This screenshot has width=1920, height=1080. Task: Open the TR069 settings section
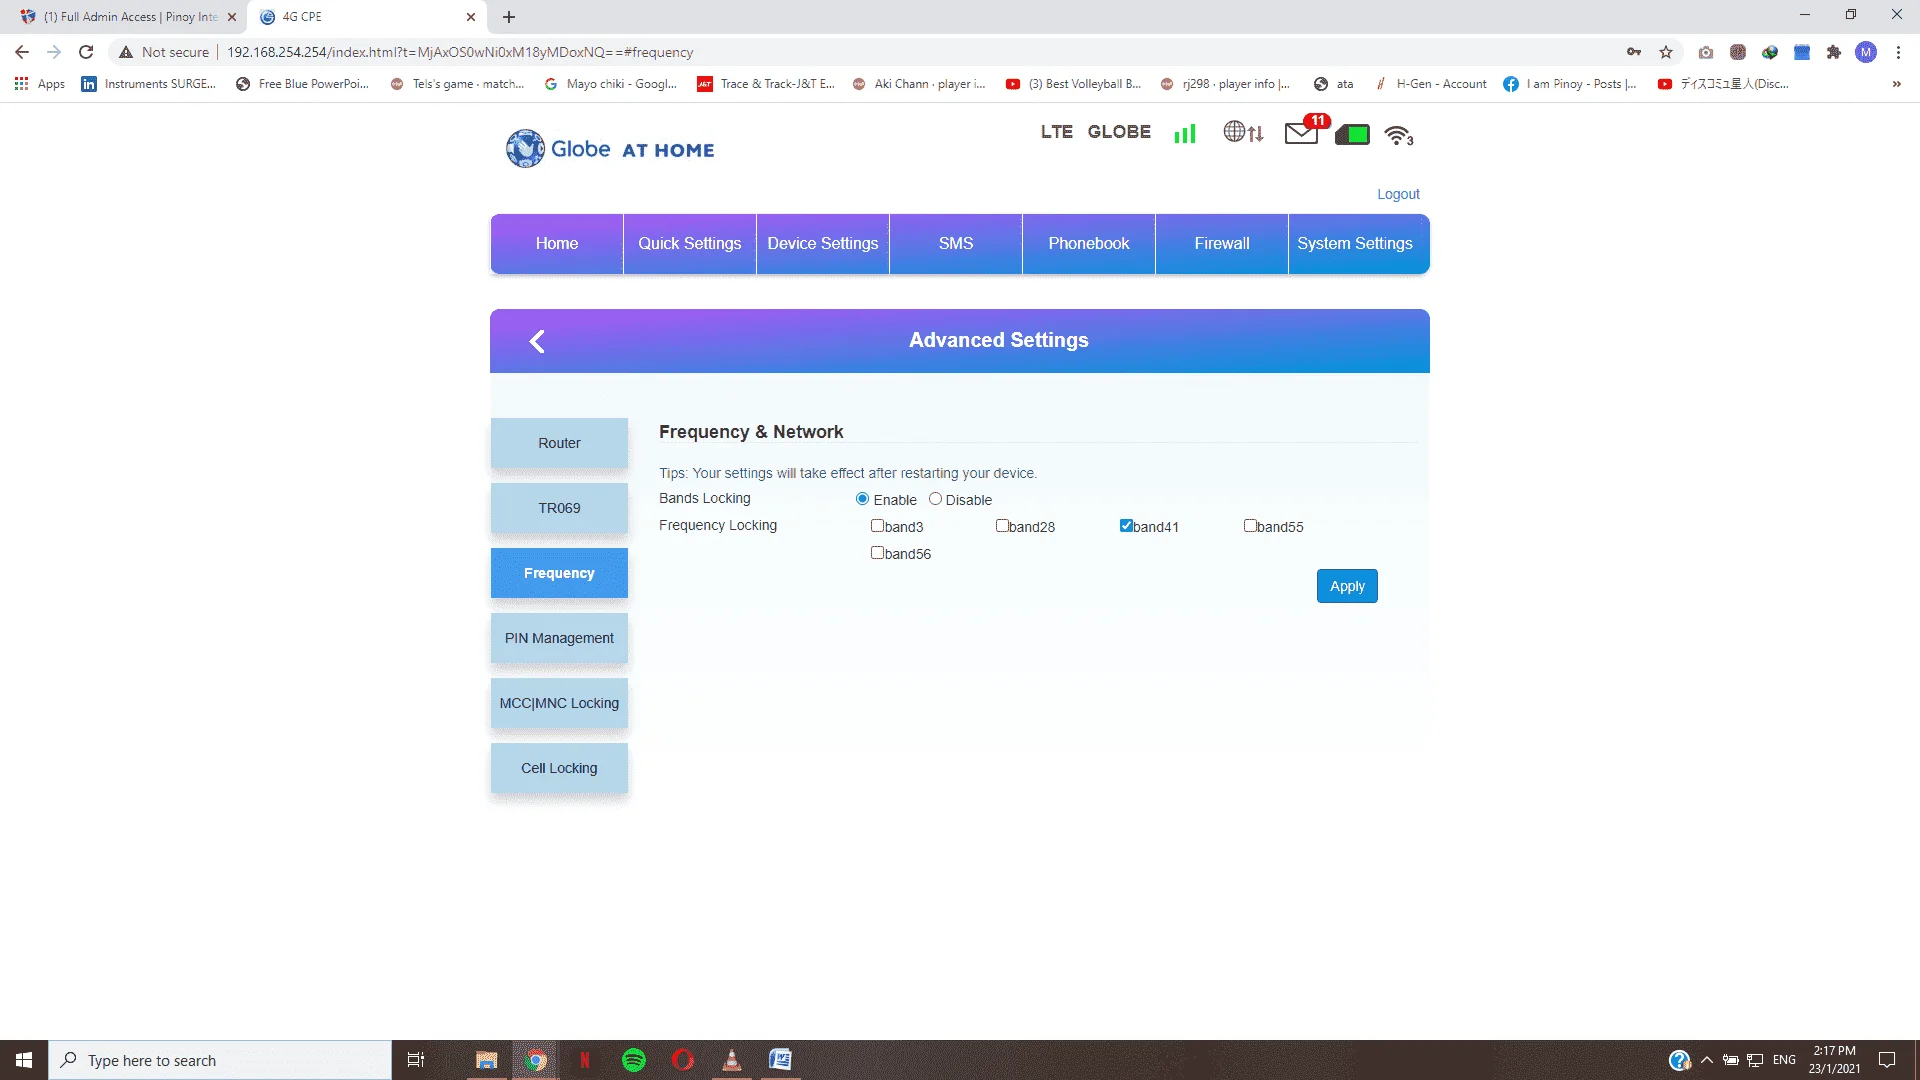(559, 508)
